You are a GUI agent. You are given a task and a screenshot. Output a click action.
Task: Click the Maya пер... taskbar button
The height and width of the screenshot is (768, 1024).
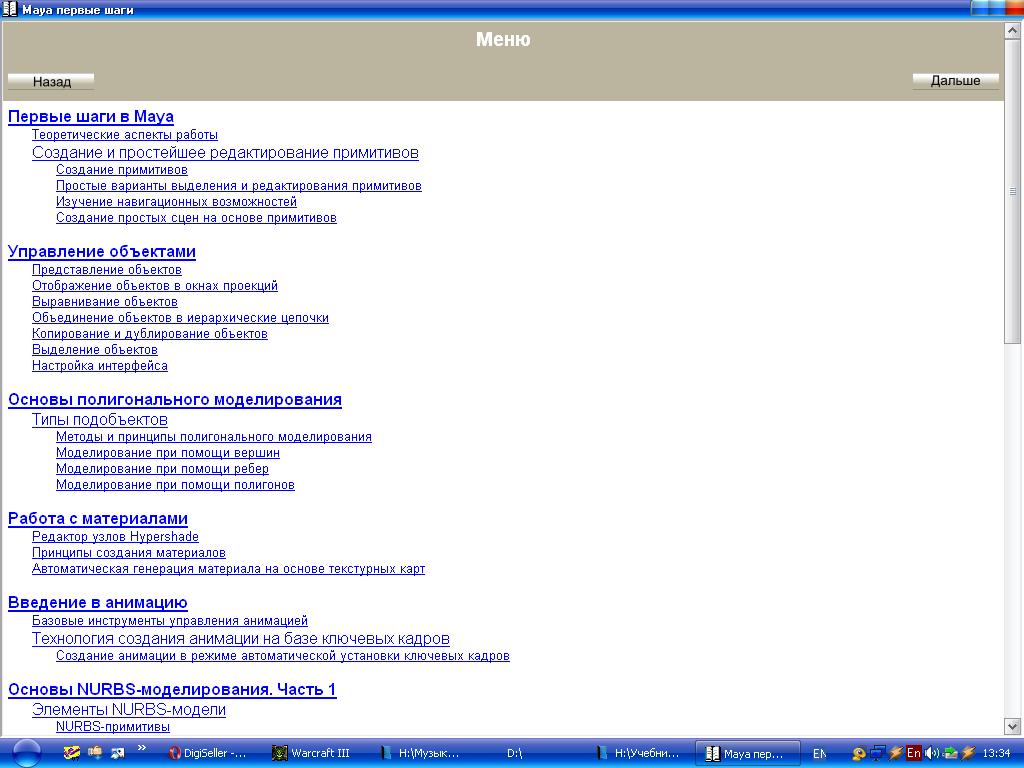point(746,753)
